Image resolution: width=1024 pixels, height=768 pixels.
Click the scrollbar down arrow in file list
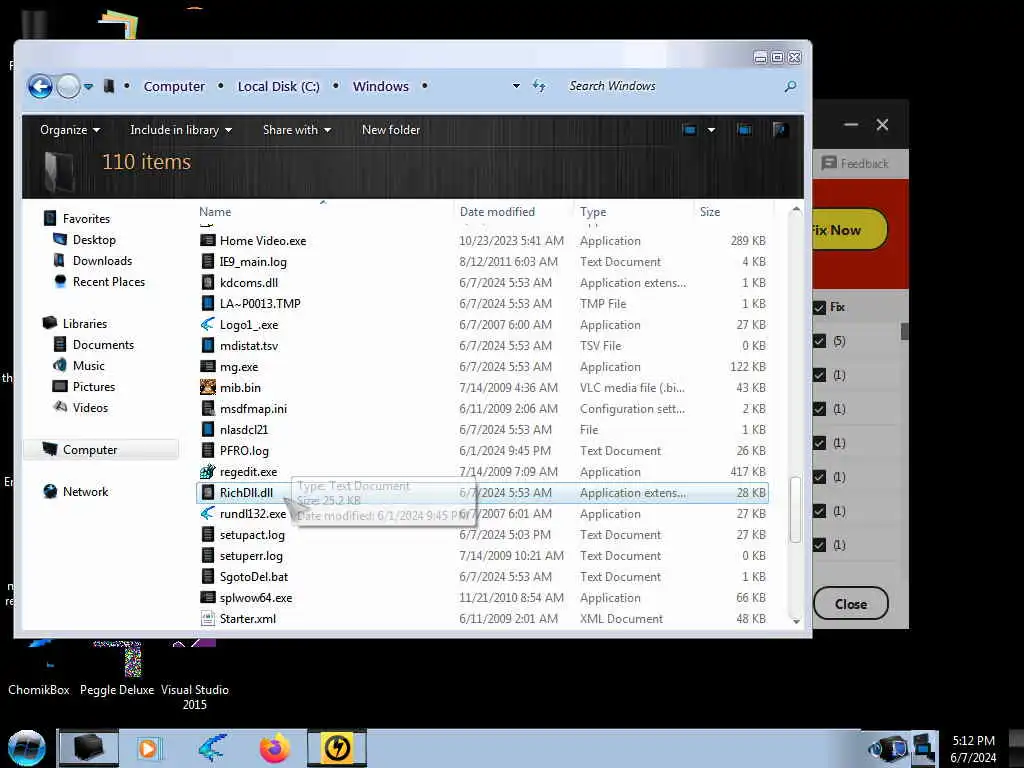tap(795, 621)
